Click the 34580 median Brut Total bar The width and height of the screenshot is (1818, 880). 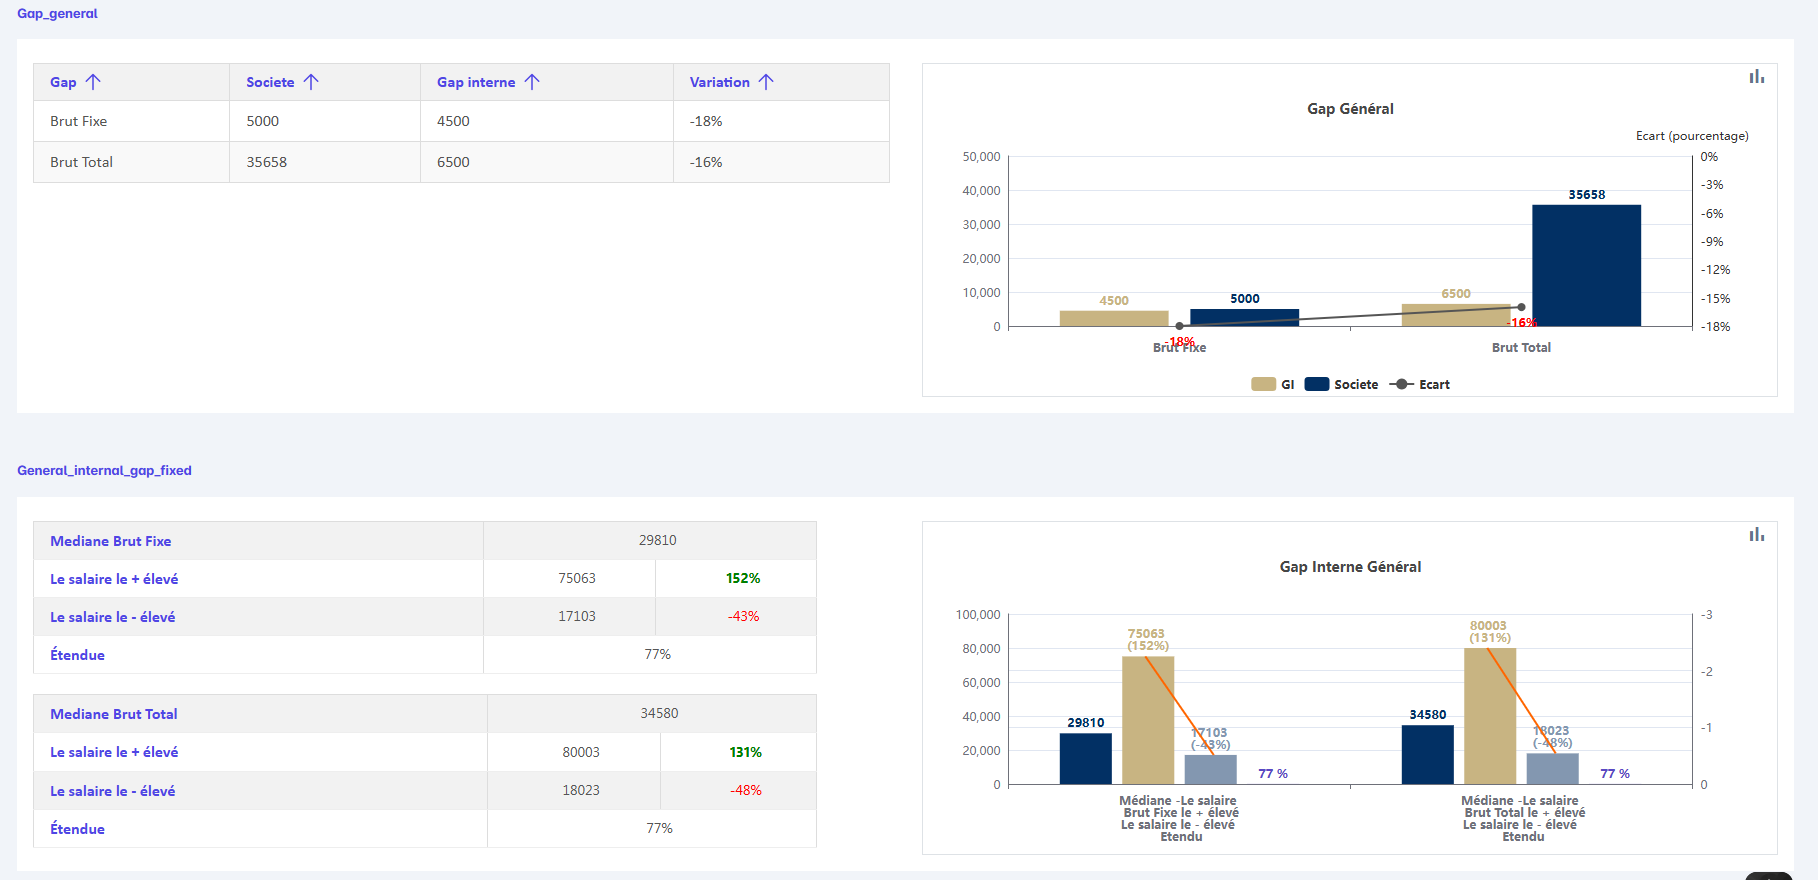click(1427, 754)
